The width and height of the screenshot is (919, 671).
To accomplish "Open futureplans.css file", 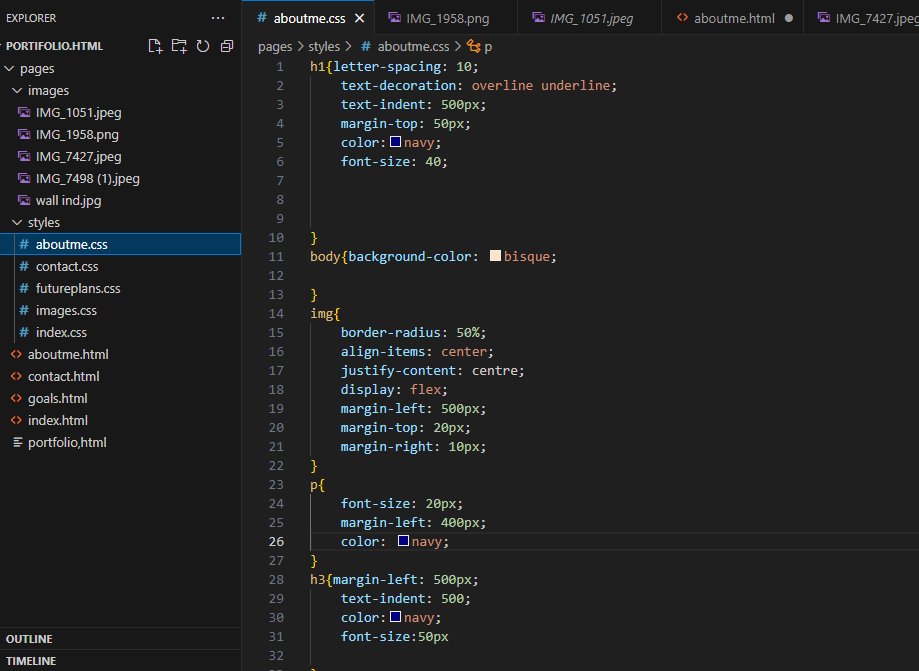I will pyautogui.click(x=120, y=288).
